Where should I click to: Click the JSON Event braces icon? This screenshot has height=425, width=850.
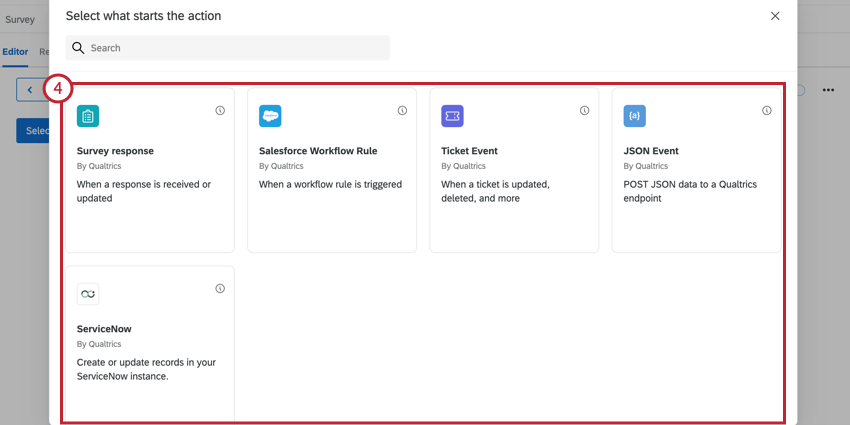tap(634, 116)
